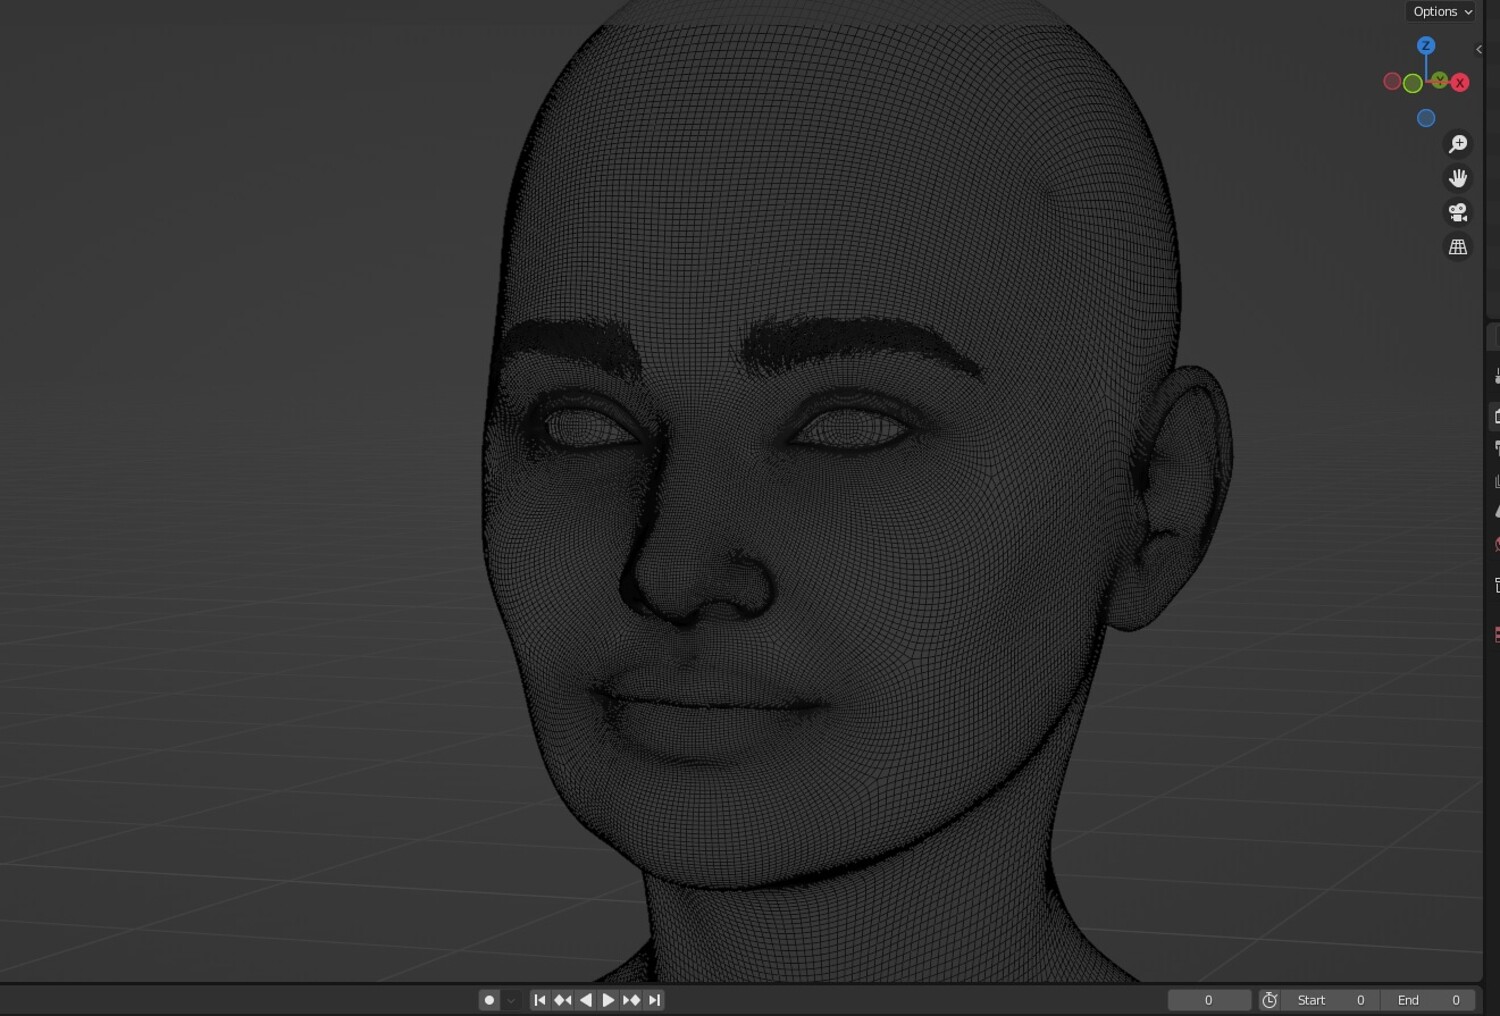Open the auto keyframing settings dropdown
This screenshot has height=1016, width=1500.
[511, 1000]
